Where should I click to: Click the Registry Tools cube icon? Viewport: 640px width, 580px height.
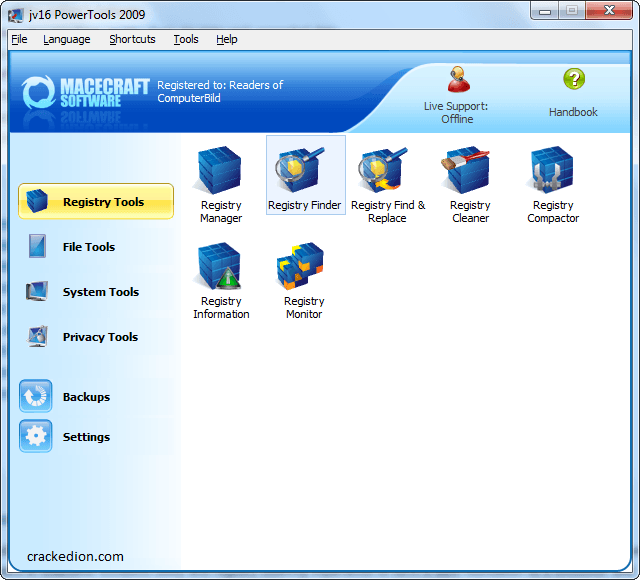tap(37, 201)
